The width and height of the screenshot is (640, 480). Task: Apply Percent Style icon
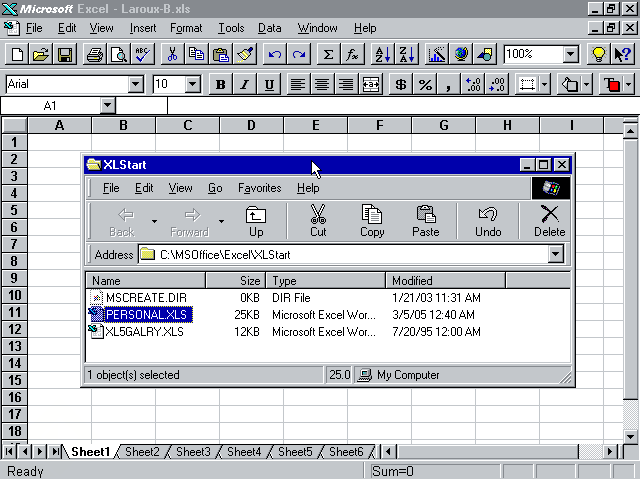coord(425,84)
